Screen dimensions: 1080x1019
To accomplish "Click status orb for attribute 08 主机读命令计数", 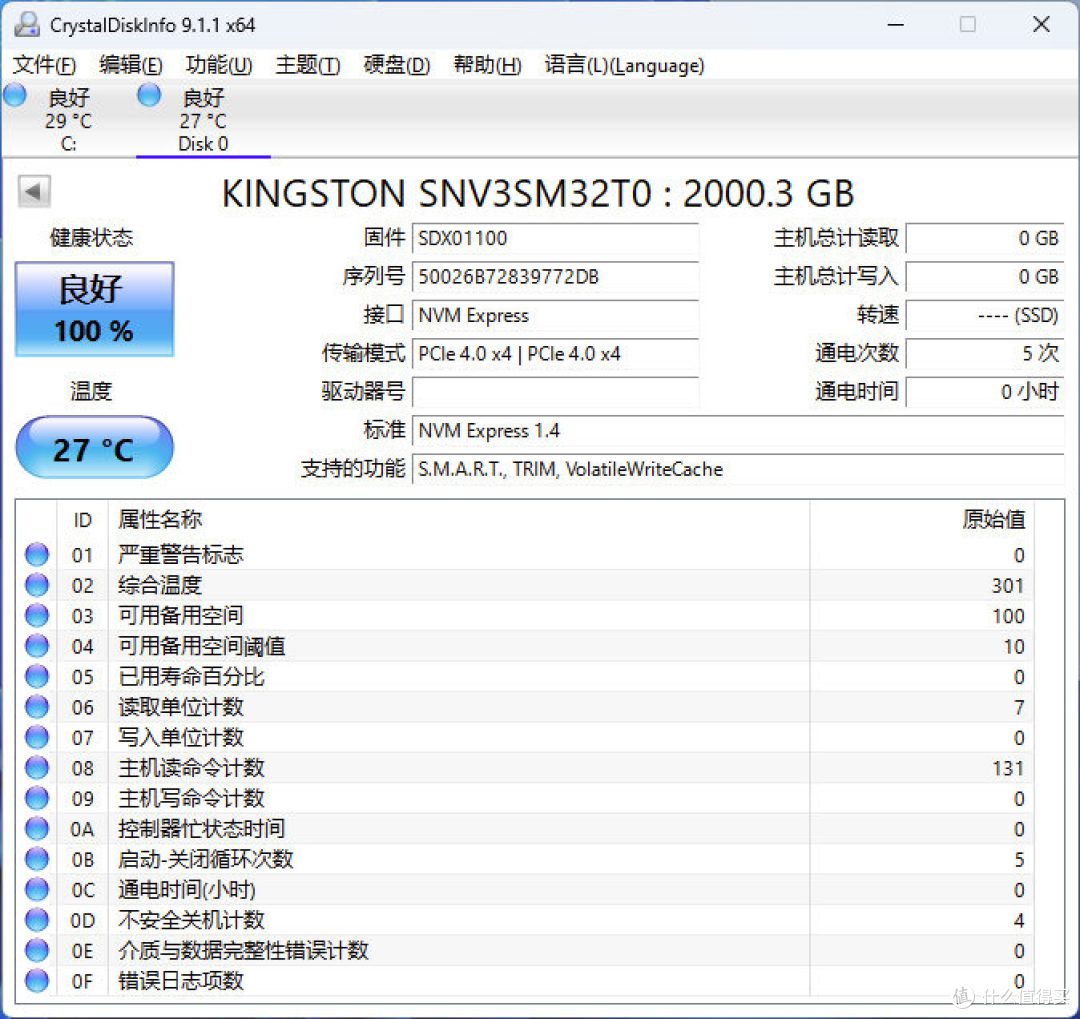I will click(x=37, y=767).
